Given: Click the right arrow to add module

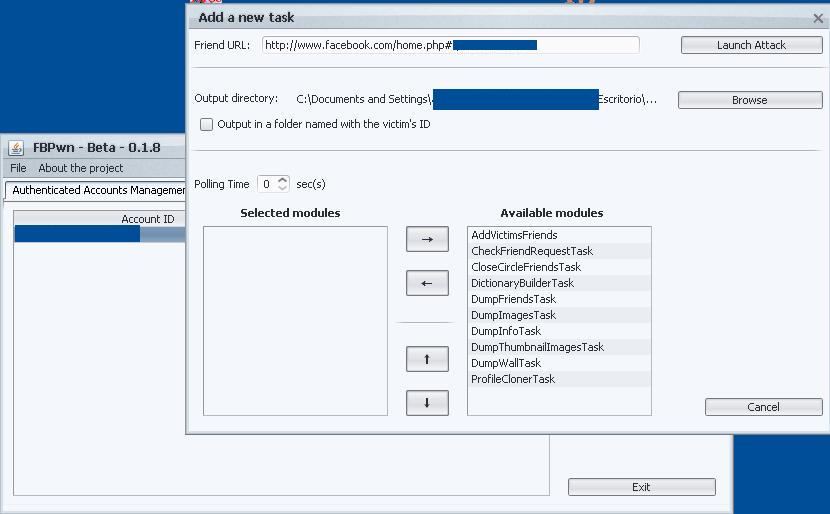Looking at the screenshot, I should coord(427,239).
